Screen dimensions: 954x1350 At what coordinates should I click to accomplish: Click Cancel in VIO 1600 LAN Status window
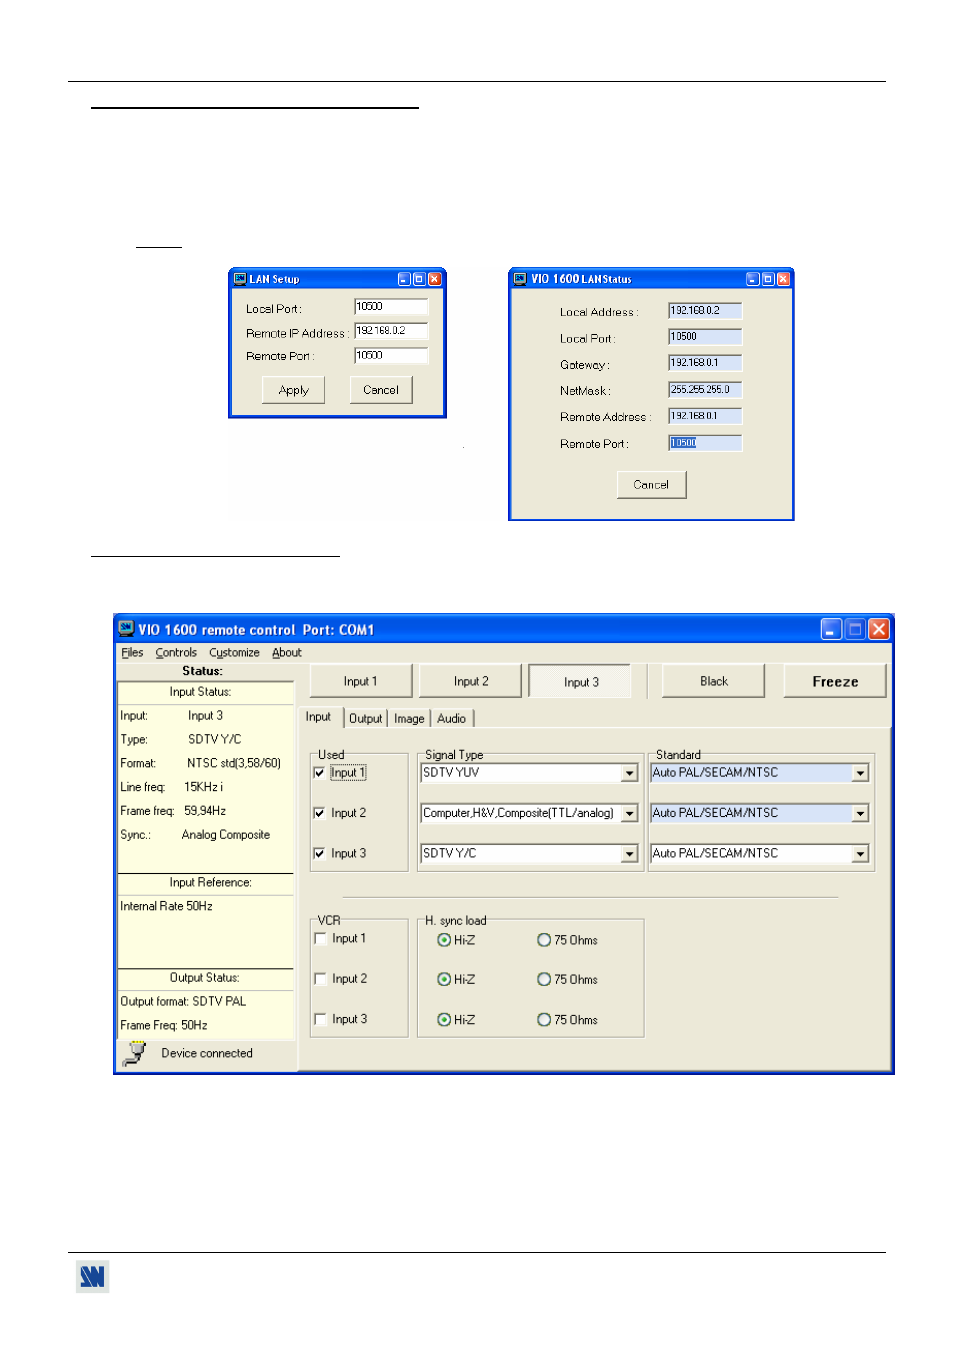(x=651, y=485)
